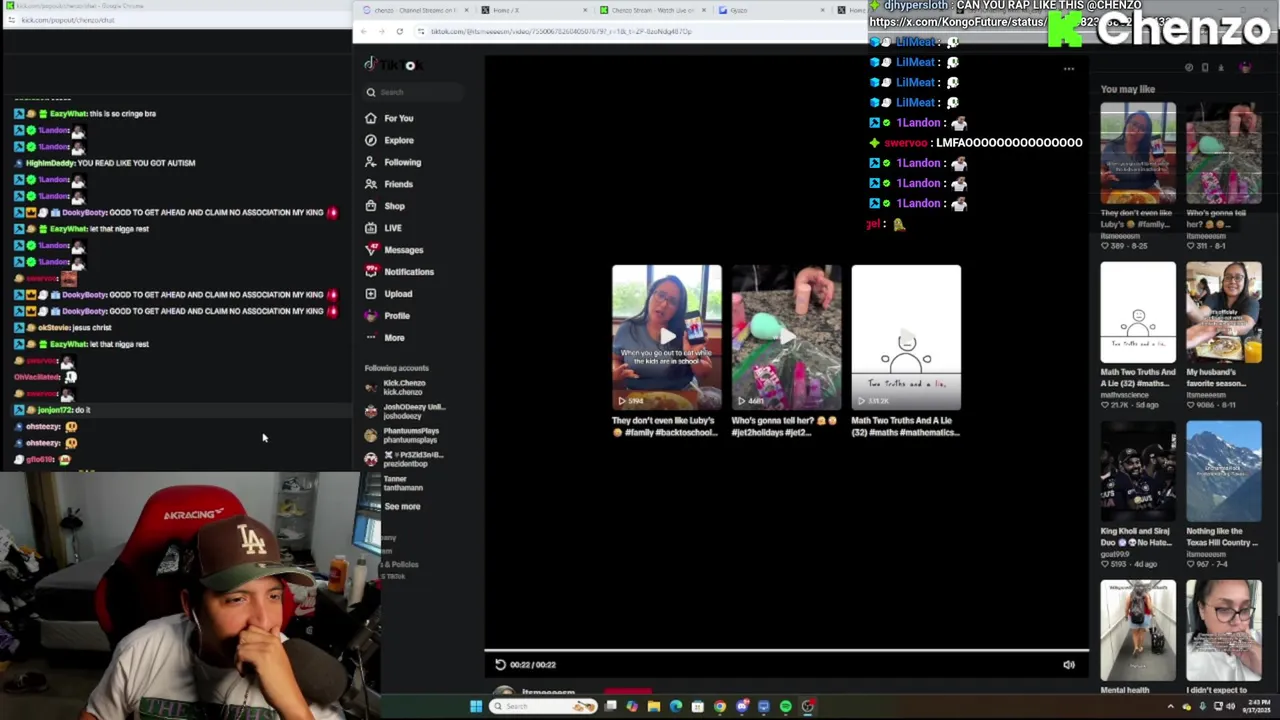Replay the video with the replay icon
Viewport: 1280px width, 720px height.
click(x=500, y=664)
